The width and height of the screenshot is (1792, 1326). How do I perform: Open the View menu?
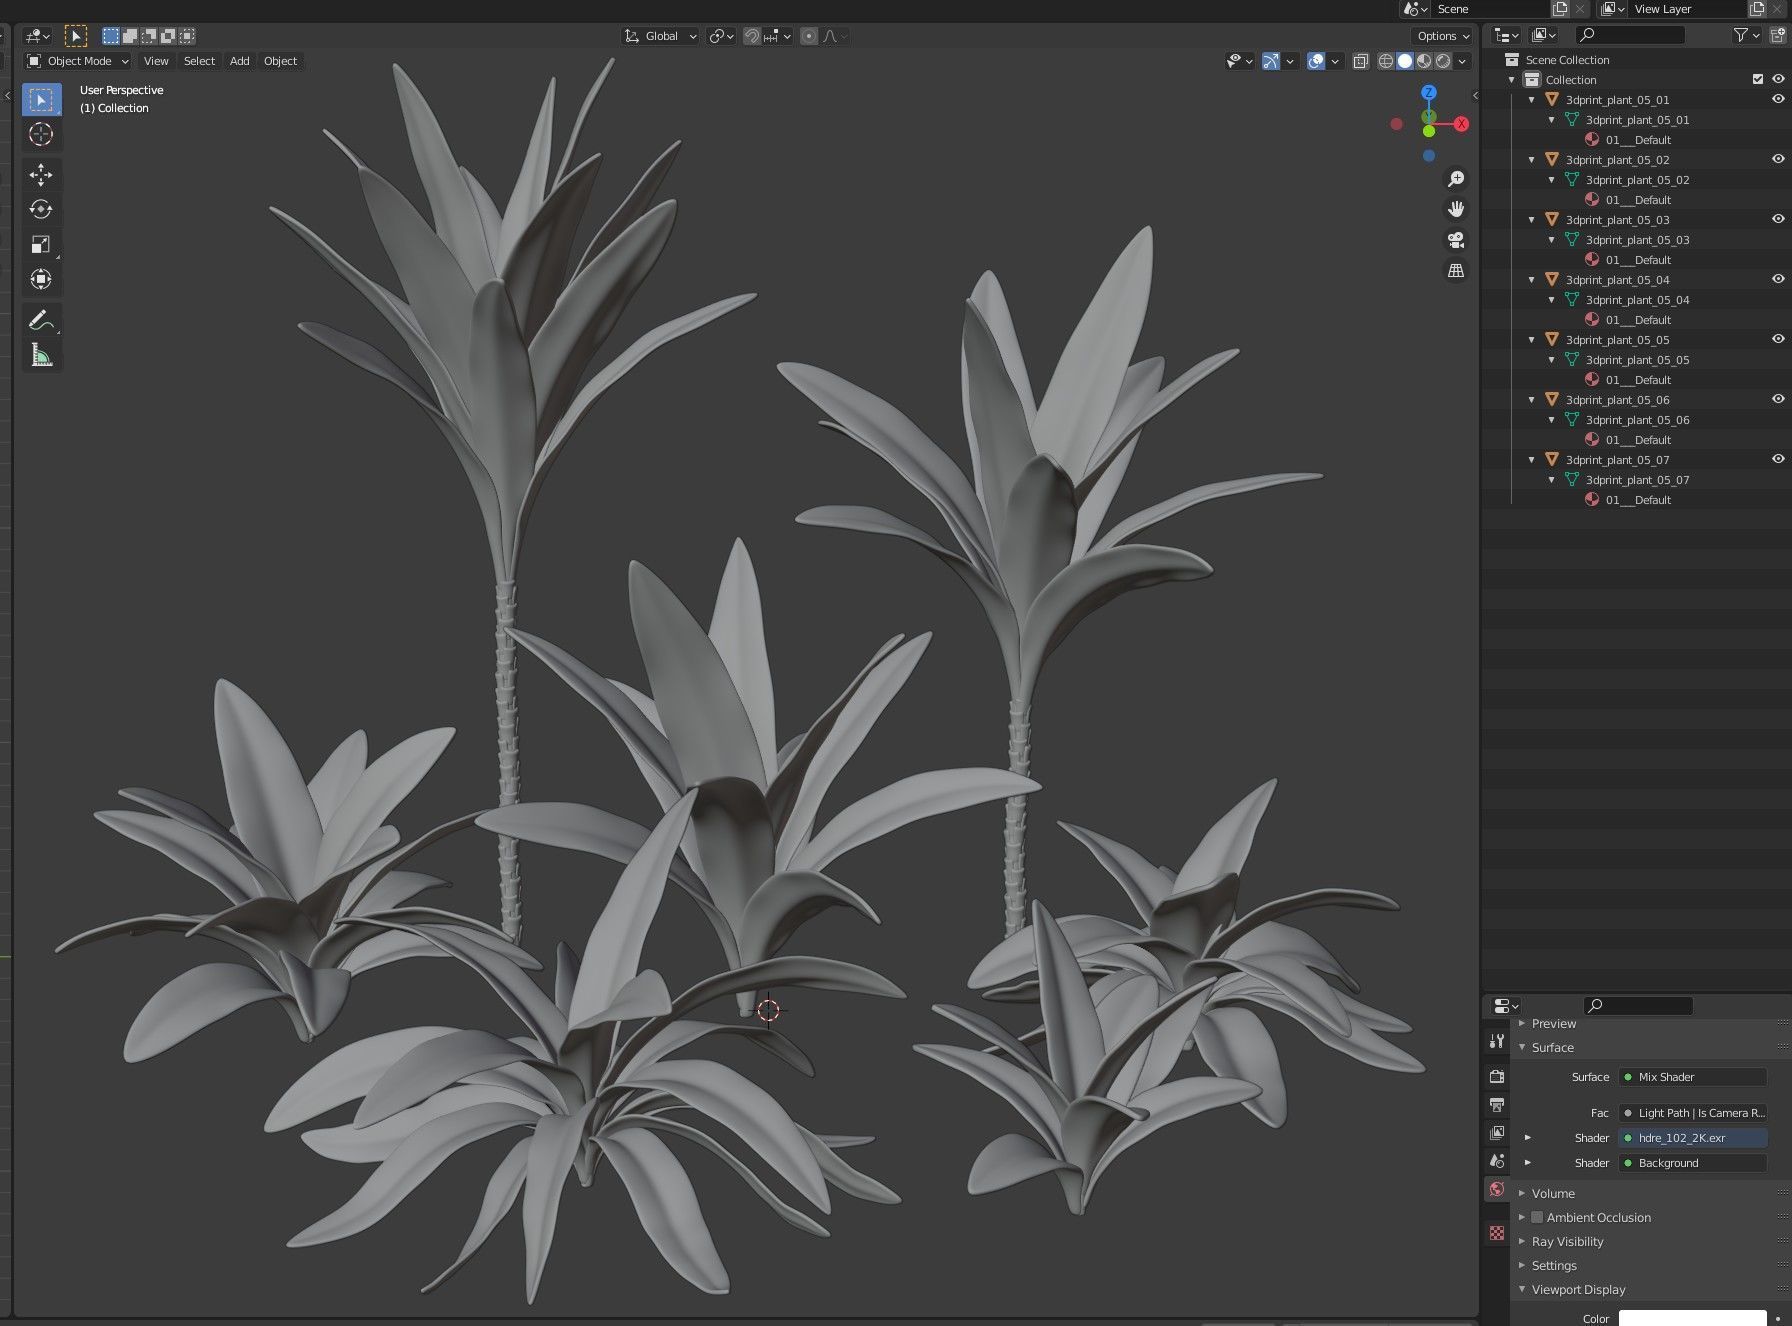click(x=156, y=61)
